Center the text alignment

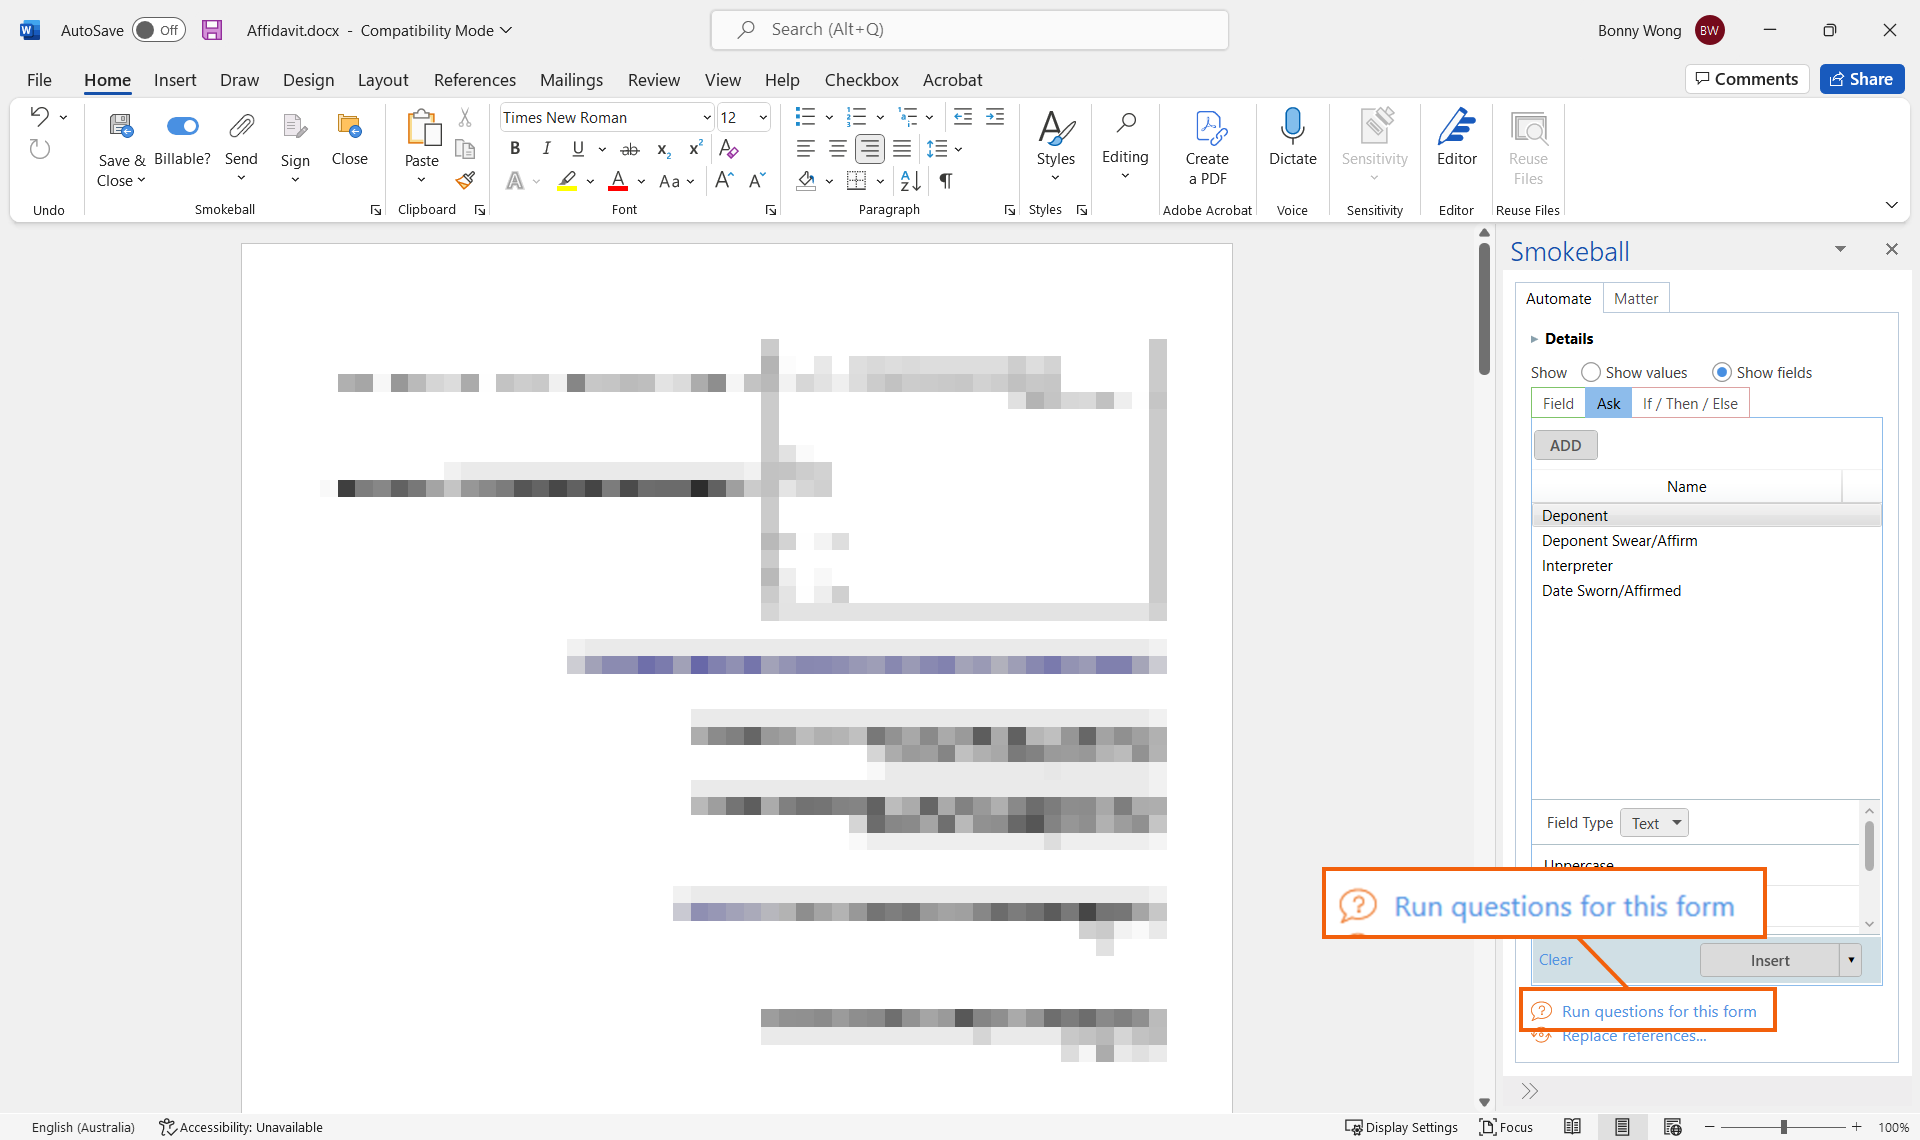coord(838,149)
